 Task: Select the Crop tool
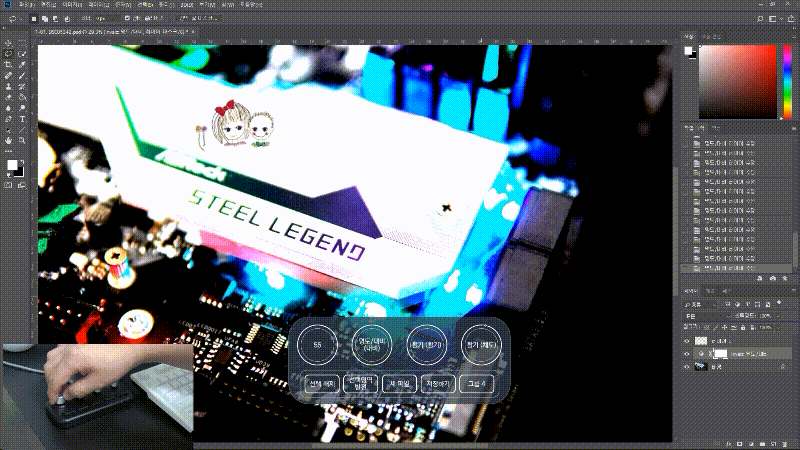8,65
